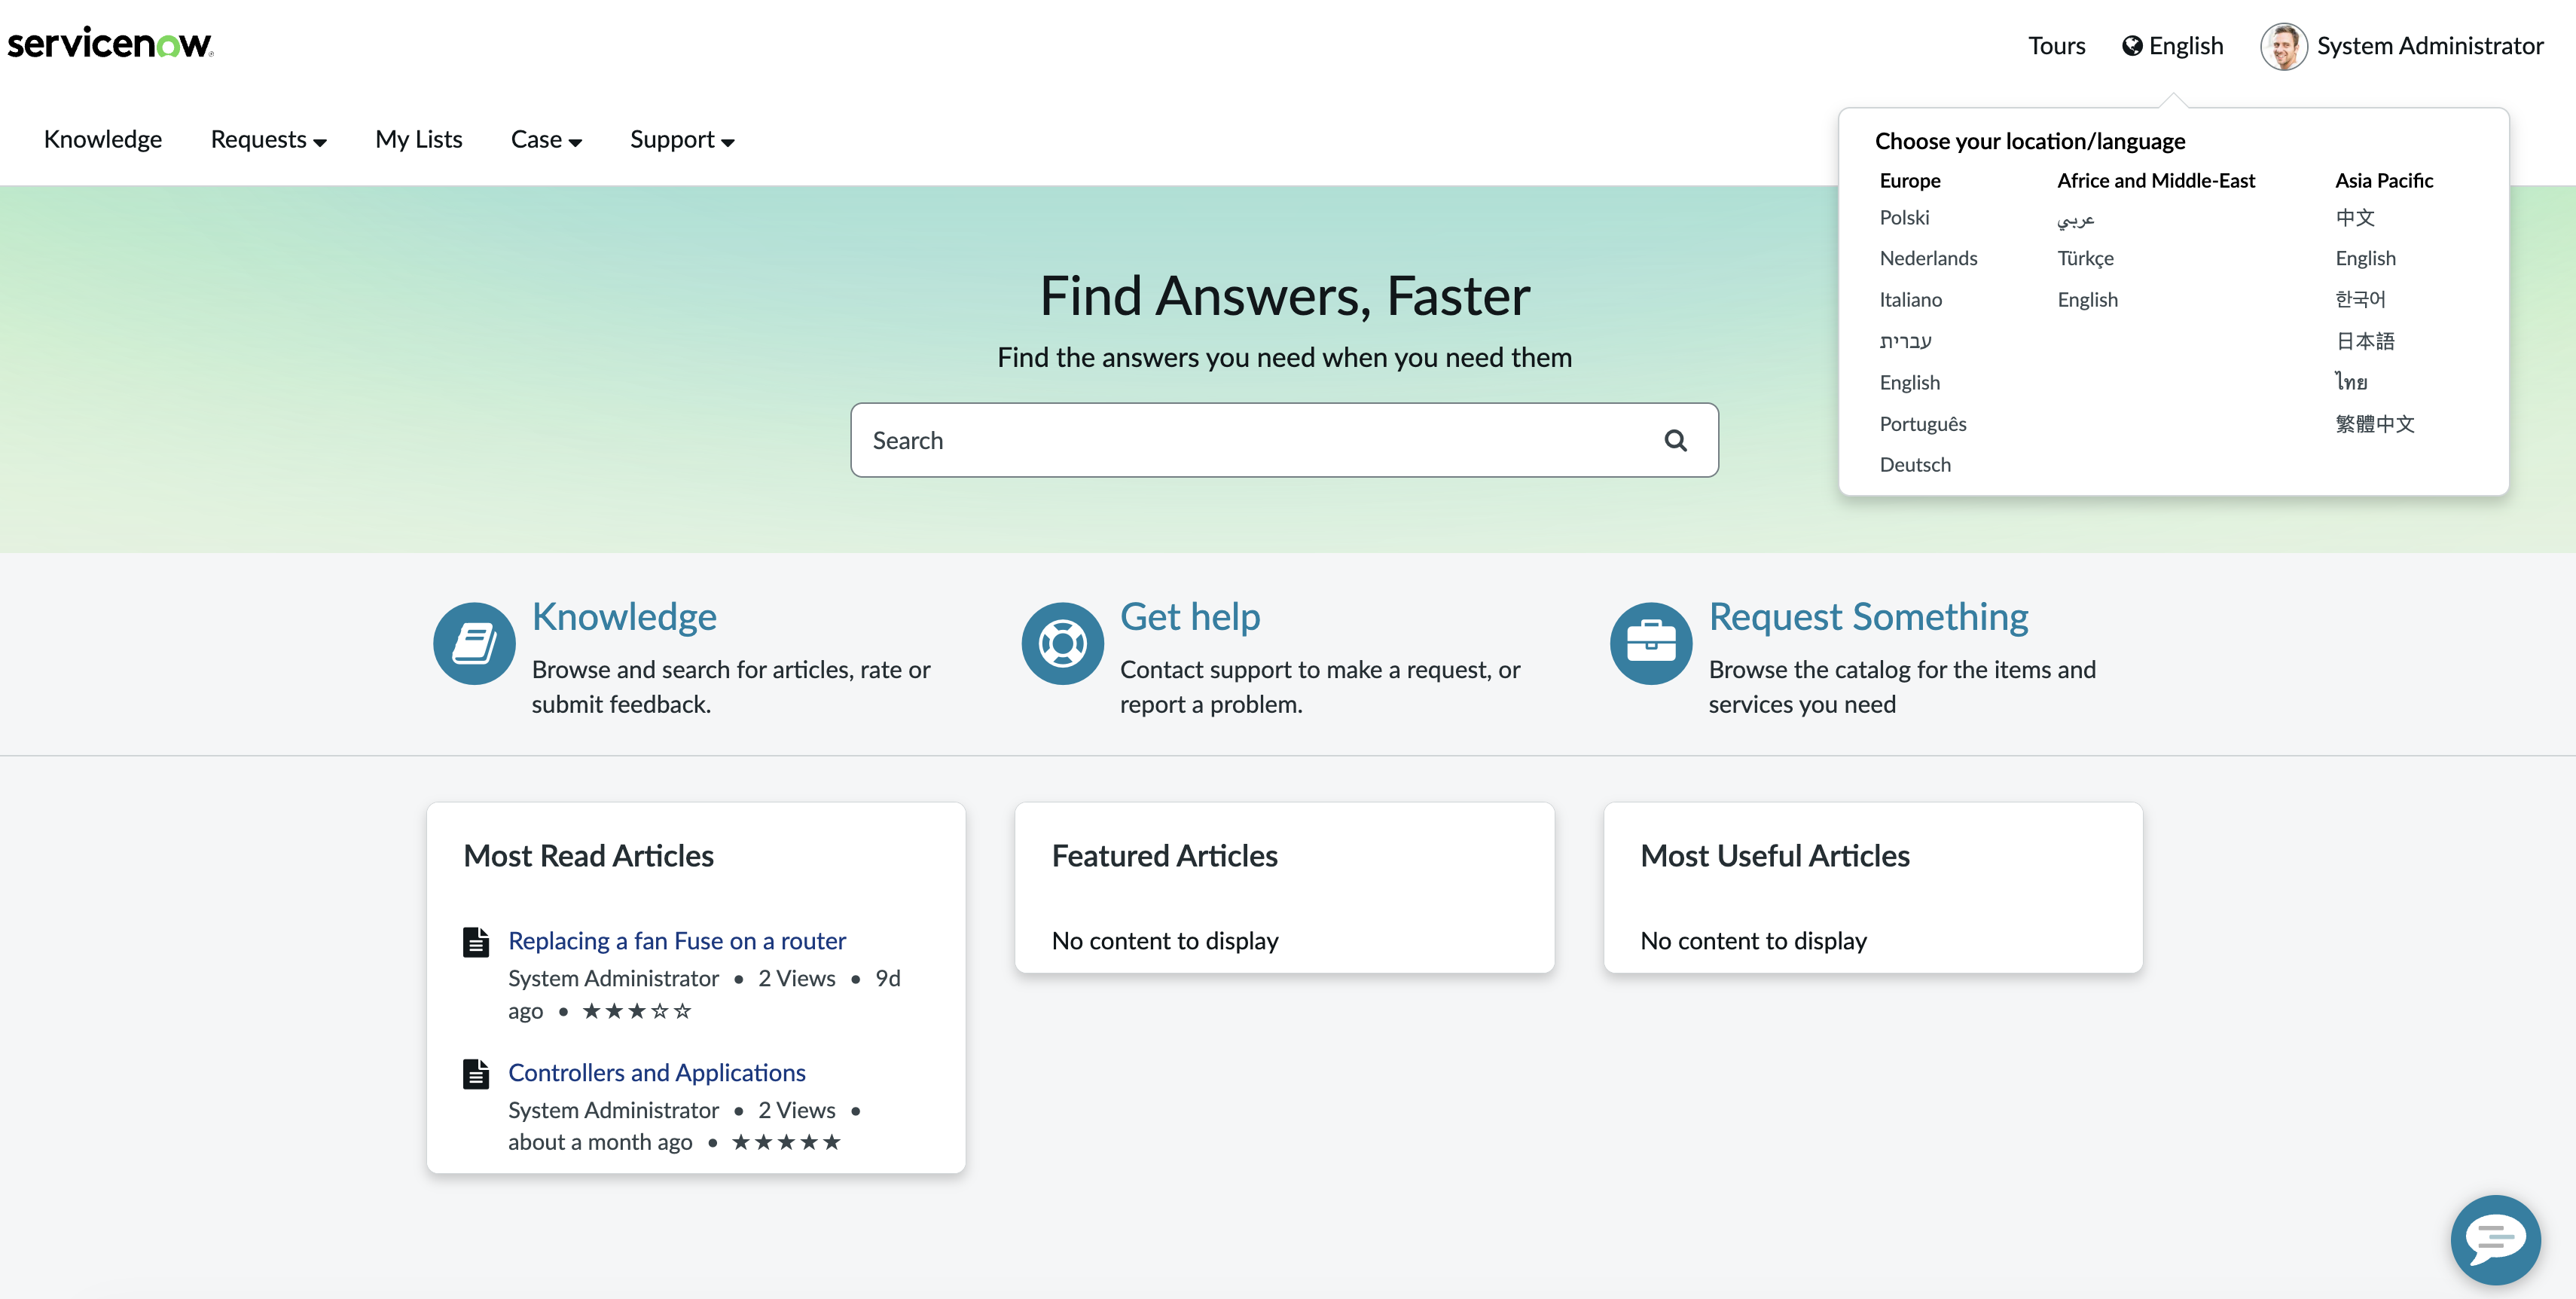Select Italiano language
Image resolution: width=2576 pixels, height=1299 pixels.
coord(1911,300)
